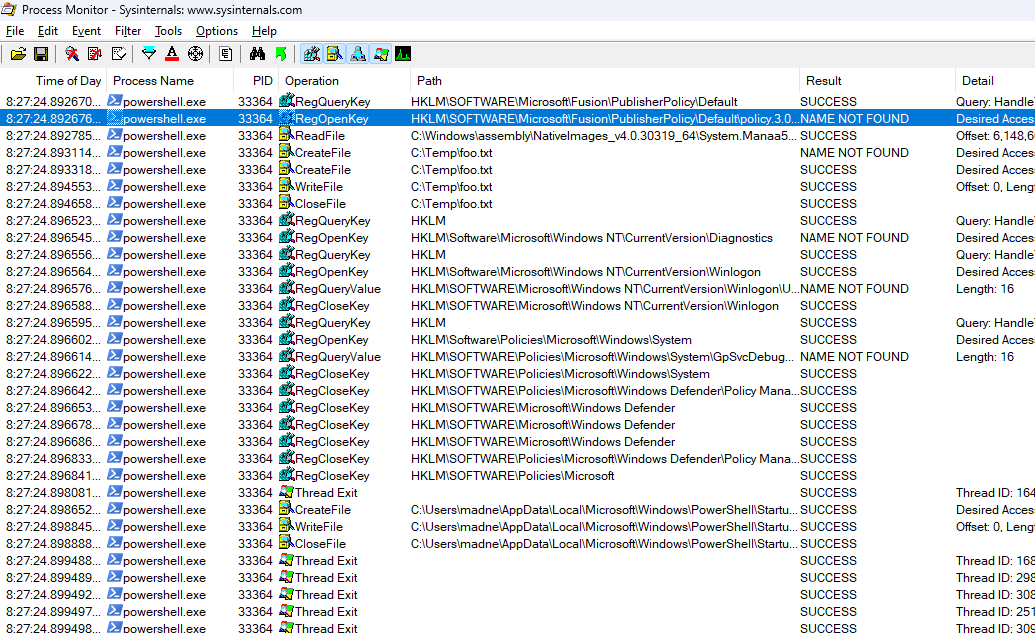Click the green Jump To Object arrow icon
Image resolution: width=1035 pixels, height=633 pixels.
[x=281, y=54]
